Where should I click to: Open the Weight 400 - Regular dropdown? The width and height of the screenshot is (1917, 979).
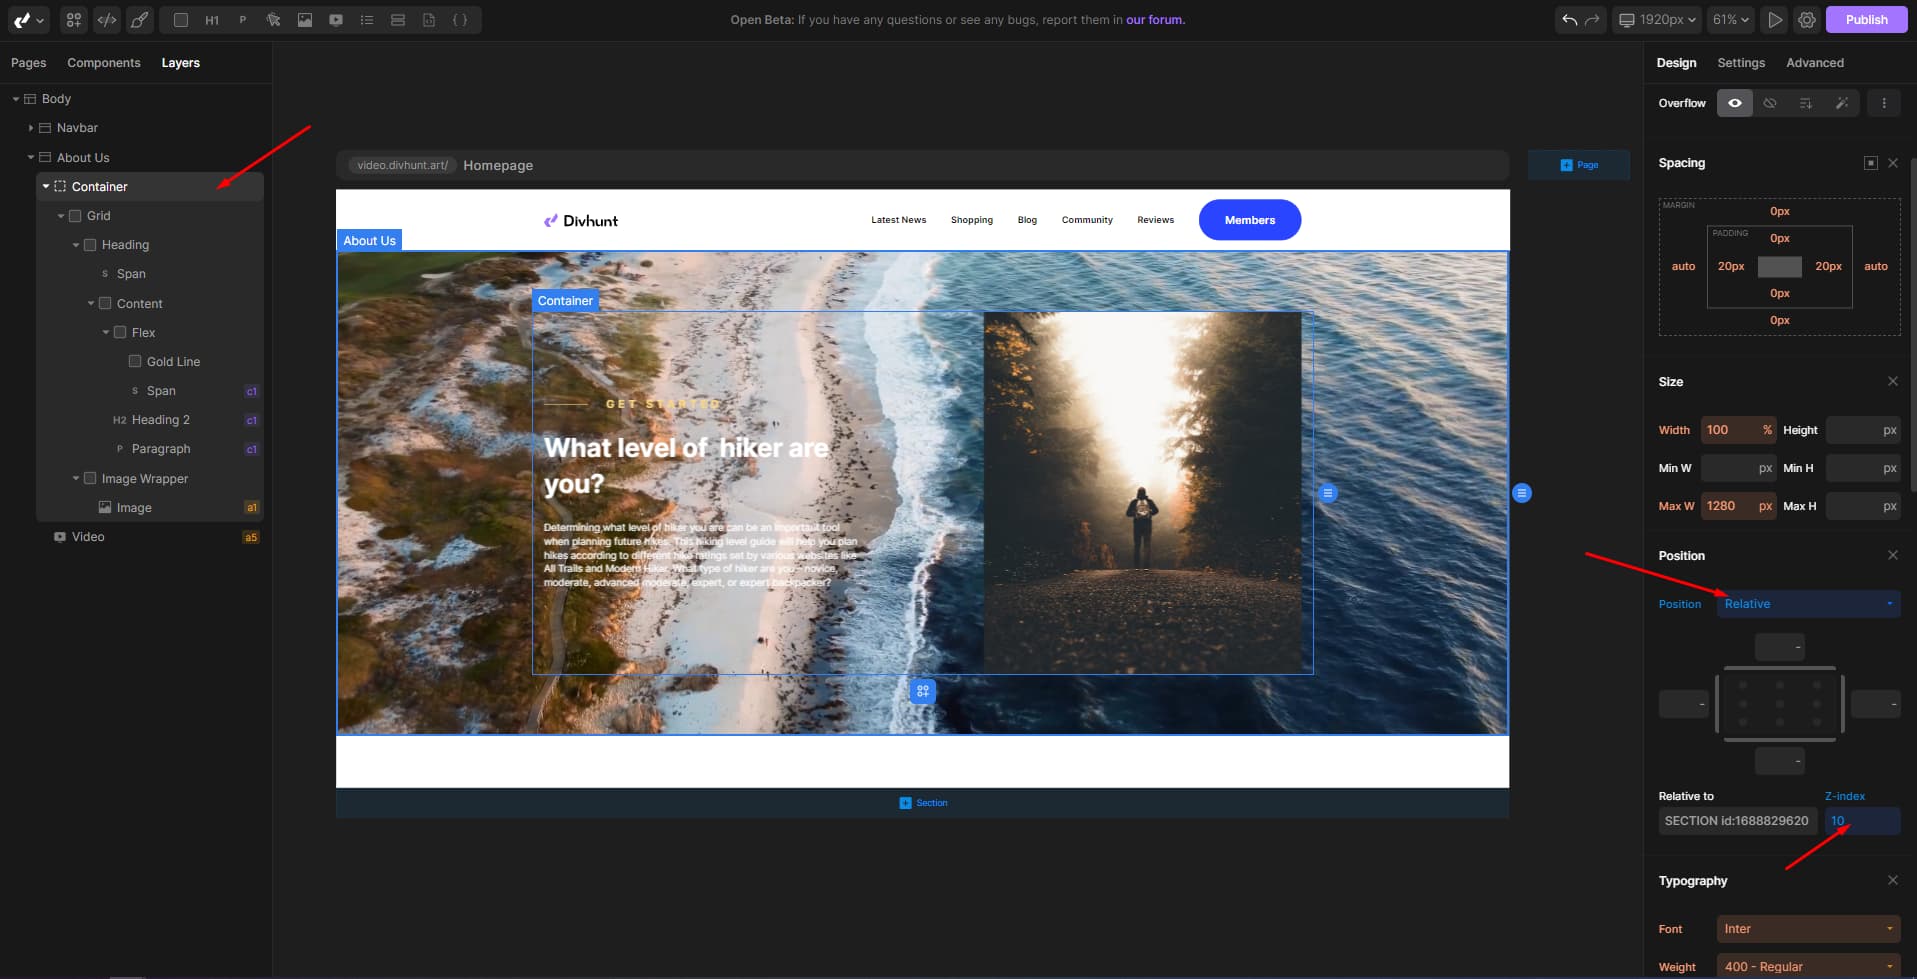1808,967
